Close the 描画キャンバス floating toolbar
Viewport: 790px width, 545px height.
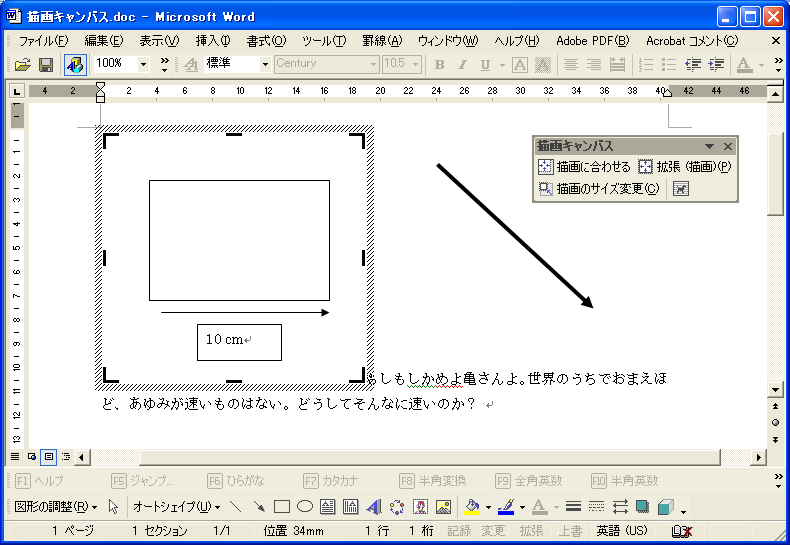click(x=728, y=147)
